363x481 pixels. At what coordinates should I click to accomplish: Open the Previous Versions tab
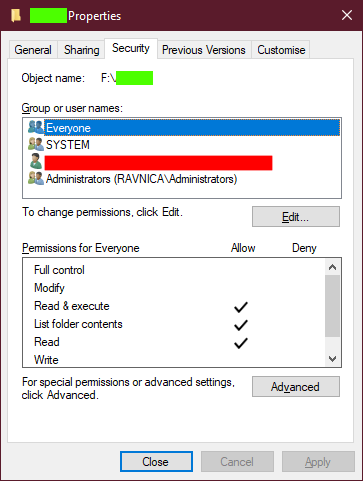click(204, 50)
